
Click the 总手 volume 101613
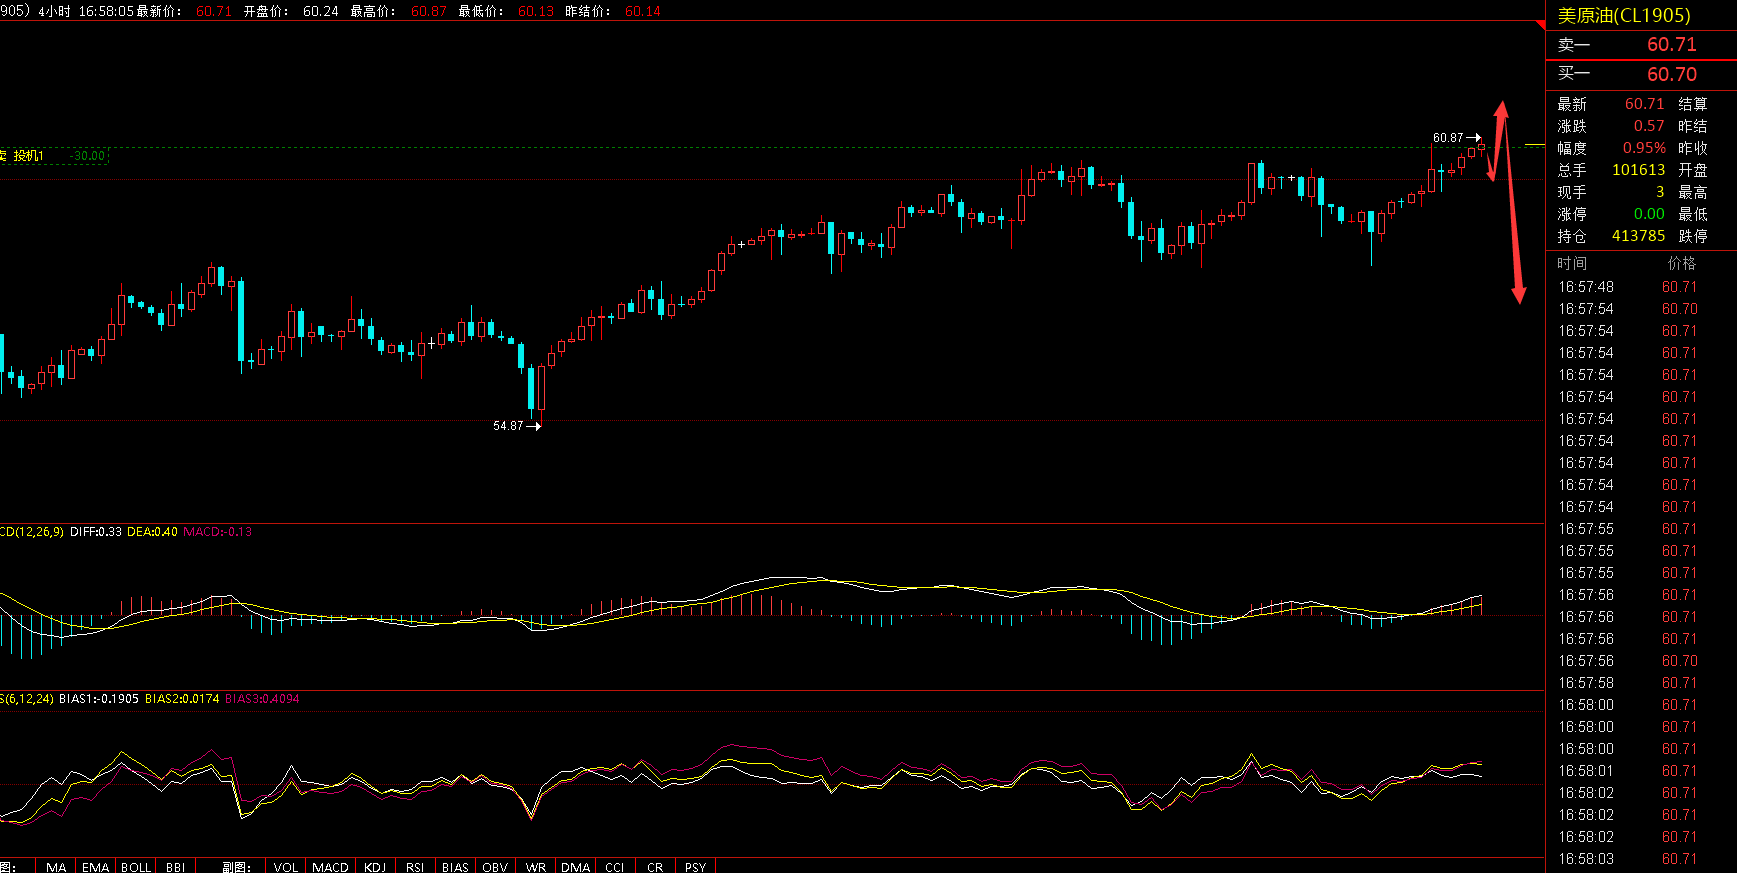pyautogui.click(x=1638, y=170)
